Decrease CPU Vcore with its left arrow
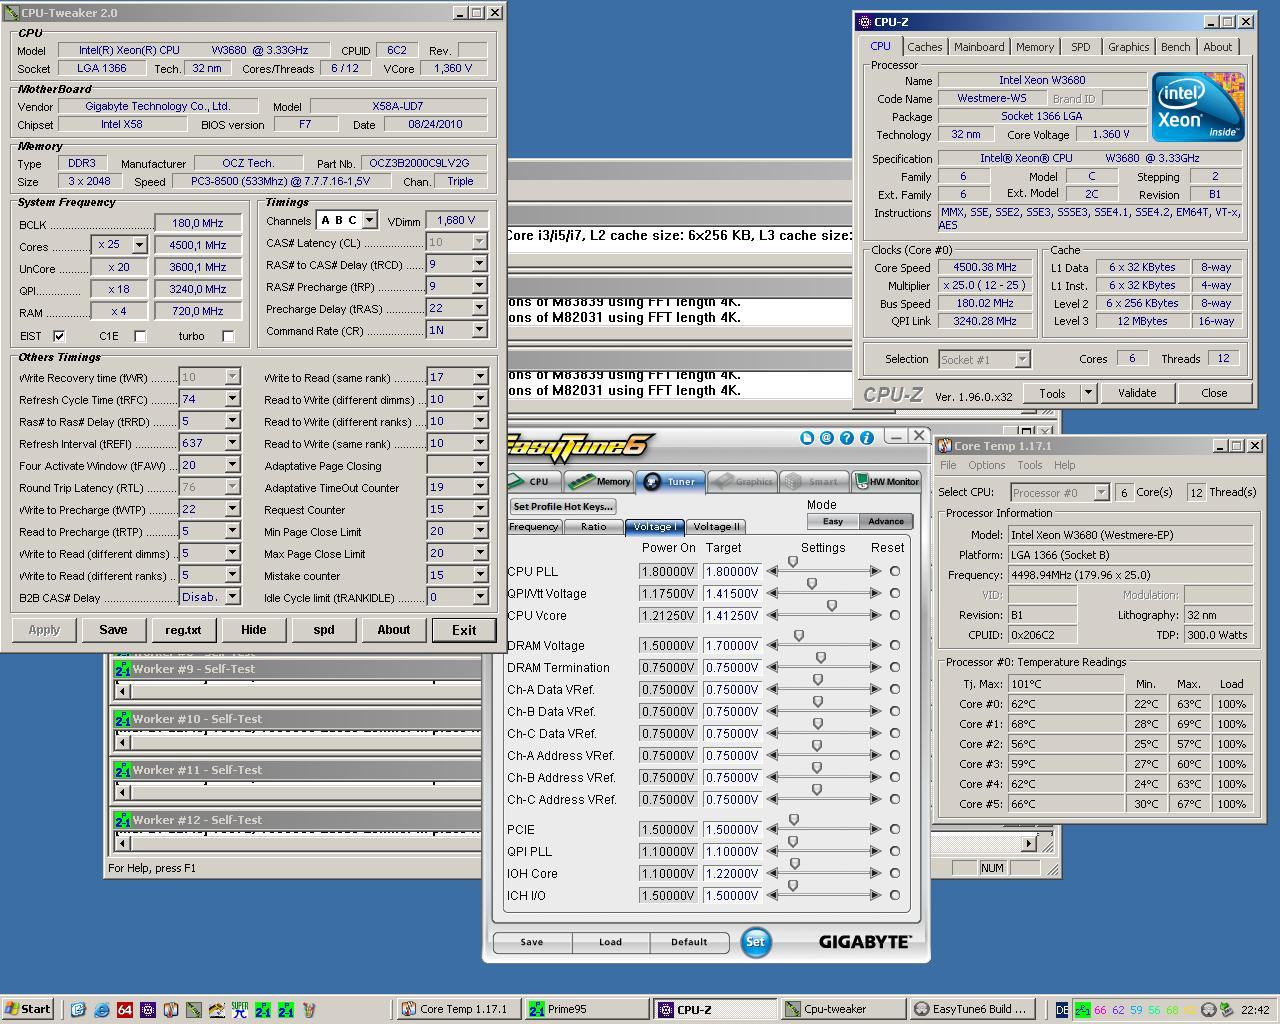 click(x=772, y=616)
